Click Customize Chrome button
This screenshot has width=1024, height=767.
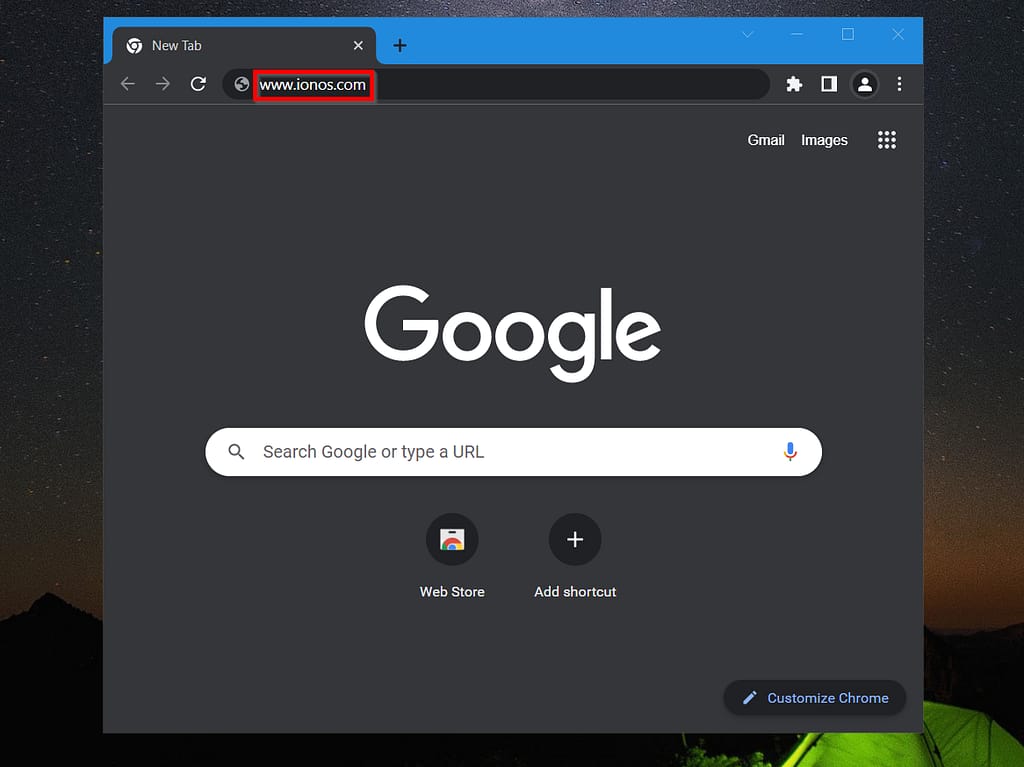pyautogui.click(x=814, y=698)
